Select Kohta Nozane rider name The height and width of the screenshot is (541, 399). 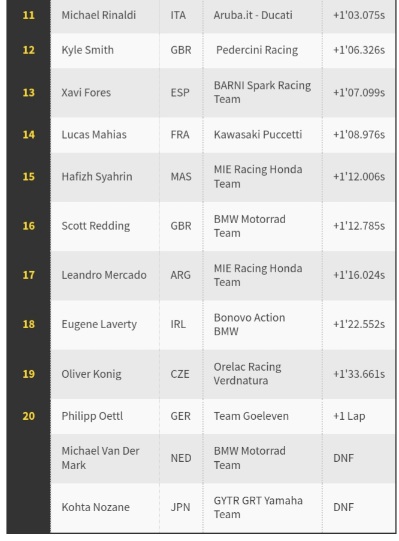96,507
